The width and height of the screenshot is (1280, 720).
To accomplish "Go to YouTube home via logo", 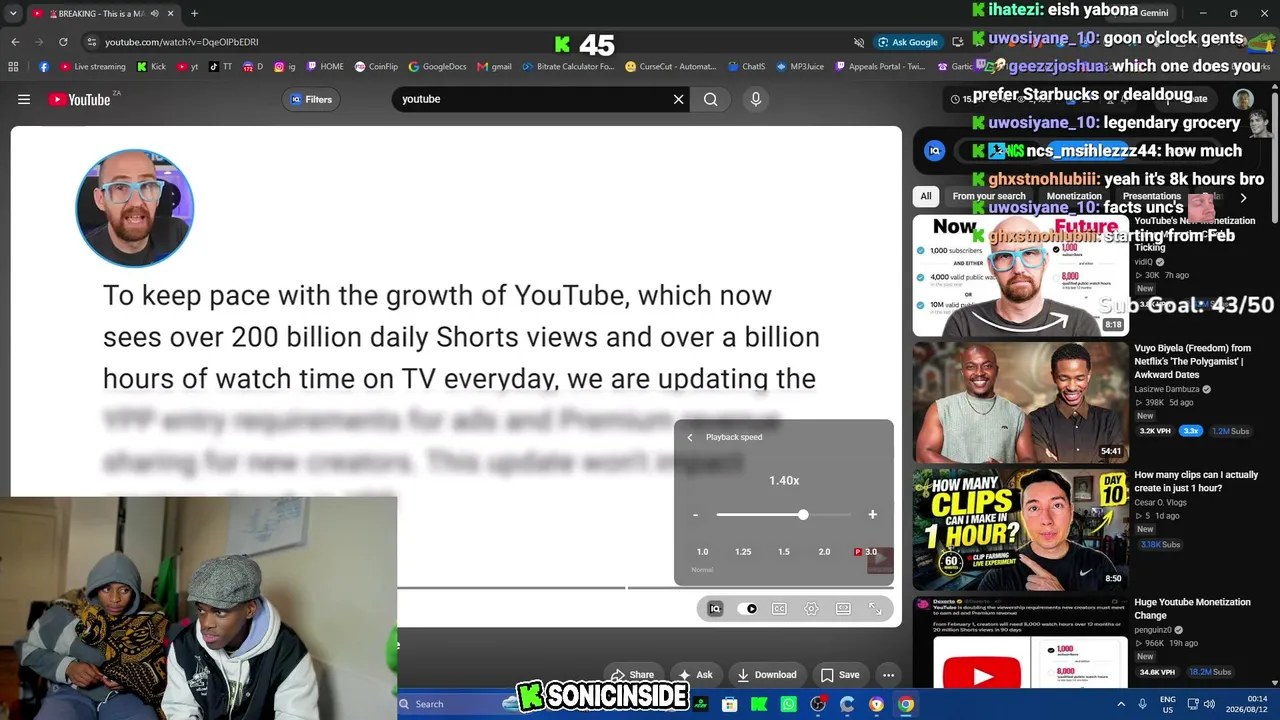I will coord(79,99).
